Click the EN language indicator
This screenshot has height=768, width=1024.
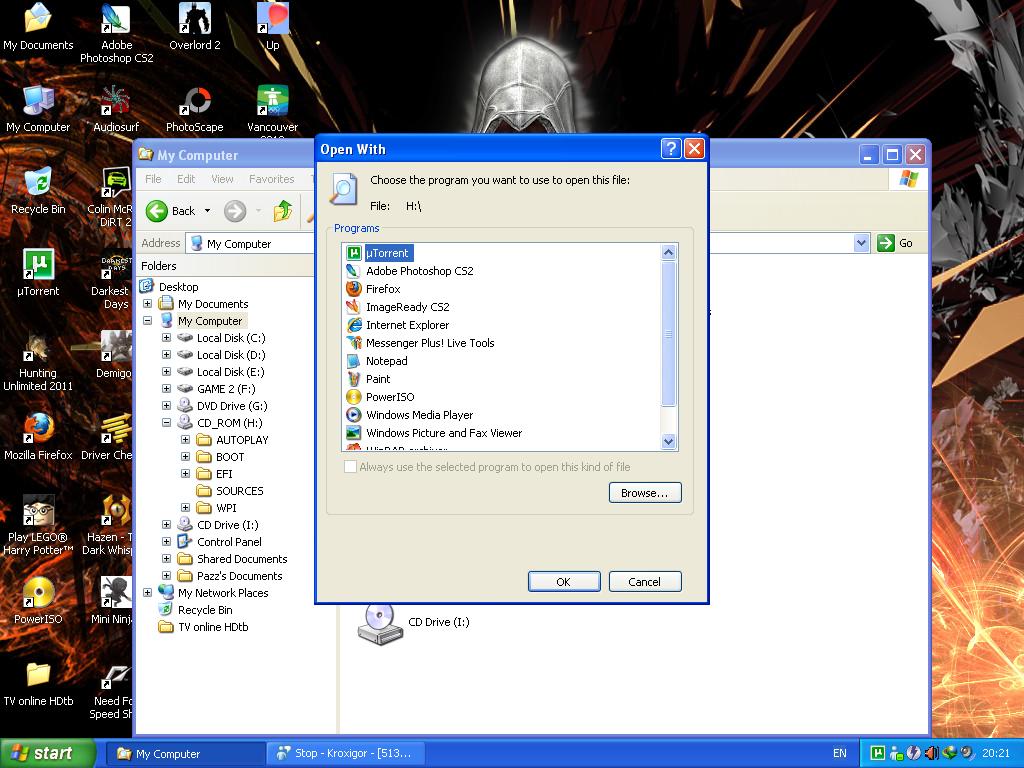839,753
